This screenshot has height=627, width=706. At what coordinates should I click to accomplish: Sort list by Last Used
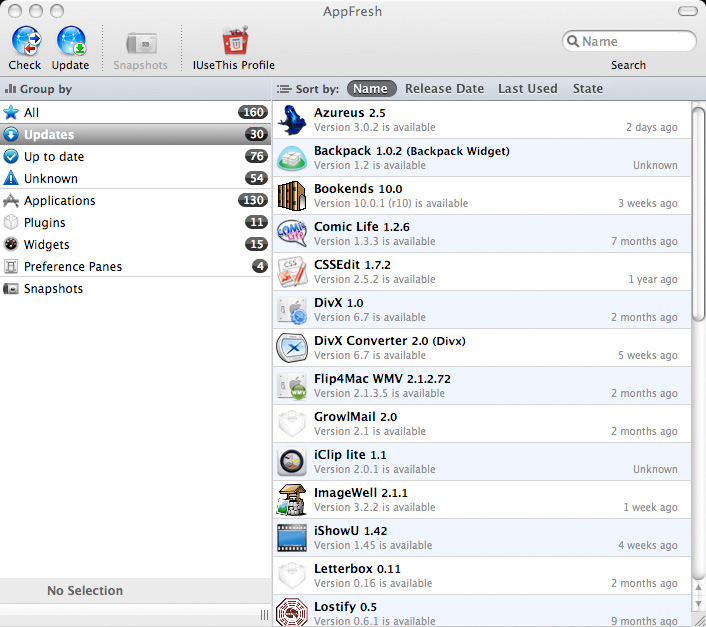(528, 89)
